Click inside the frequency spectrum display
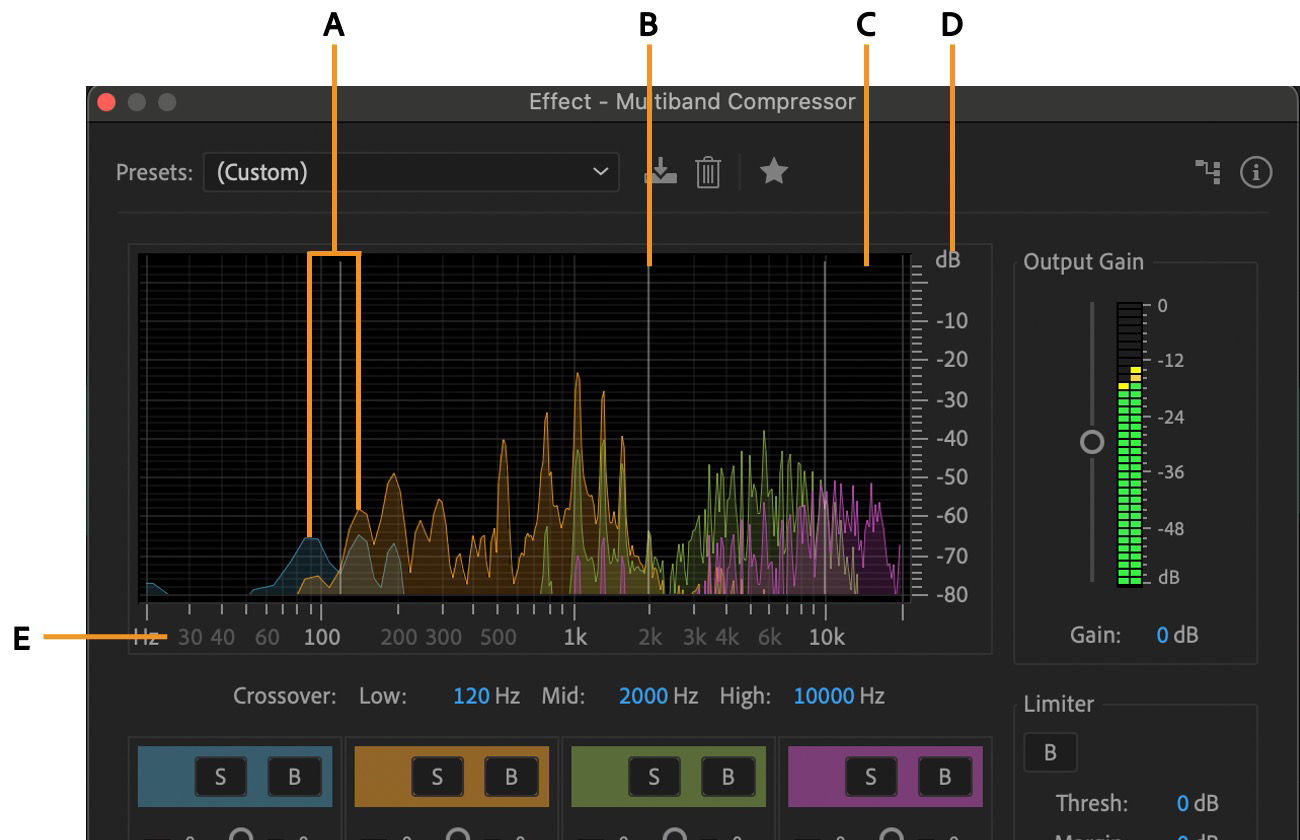Screen dimensions: 1300x840 tap(520, 420)
